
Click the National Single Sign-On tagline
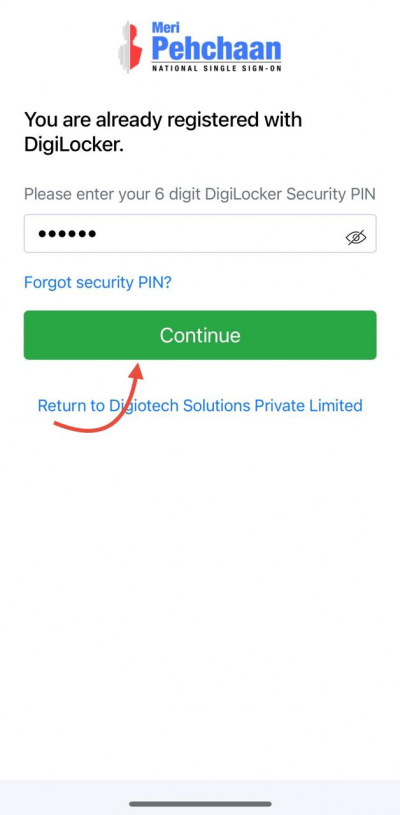[x=217, y=68]
